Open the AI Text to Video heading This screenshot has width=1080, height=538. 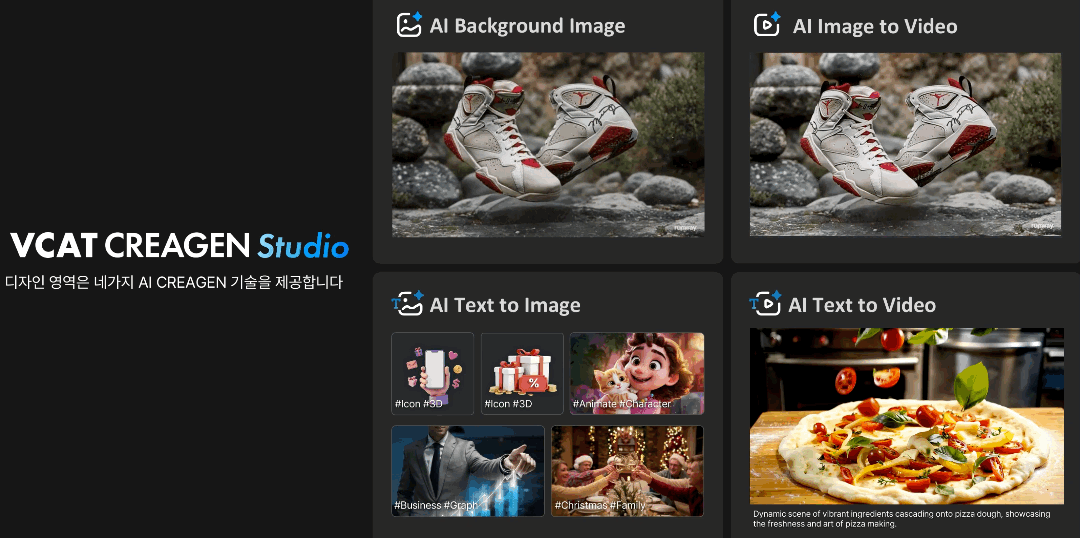coord(862,305)
